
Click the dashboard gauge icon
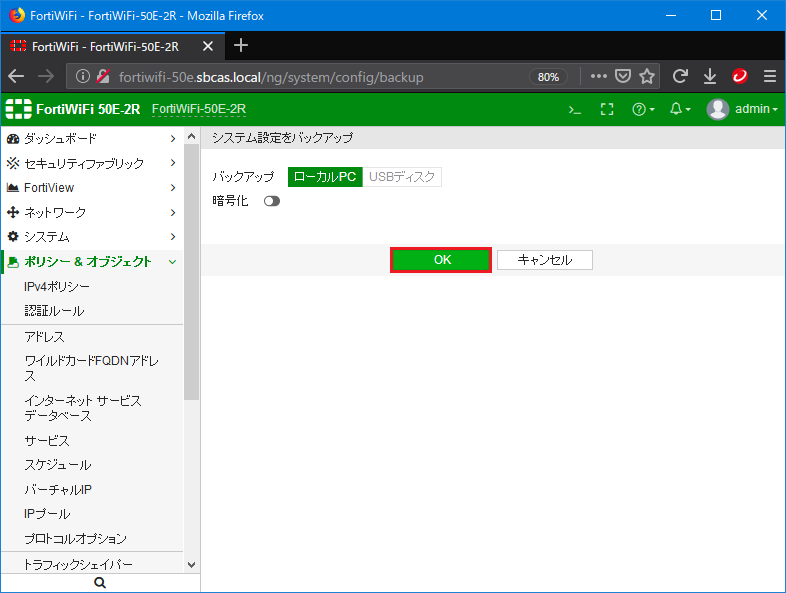point(13,139)
